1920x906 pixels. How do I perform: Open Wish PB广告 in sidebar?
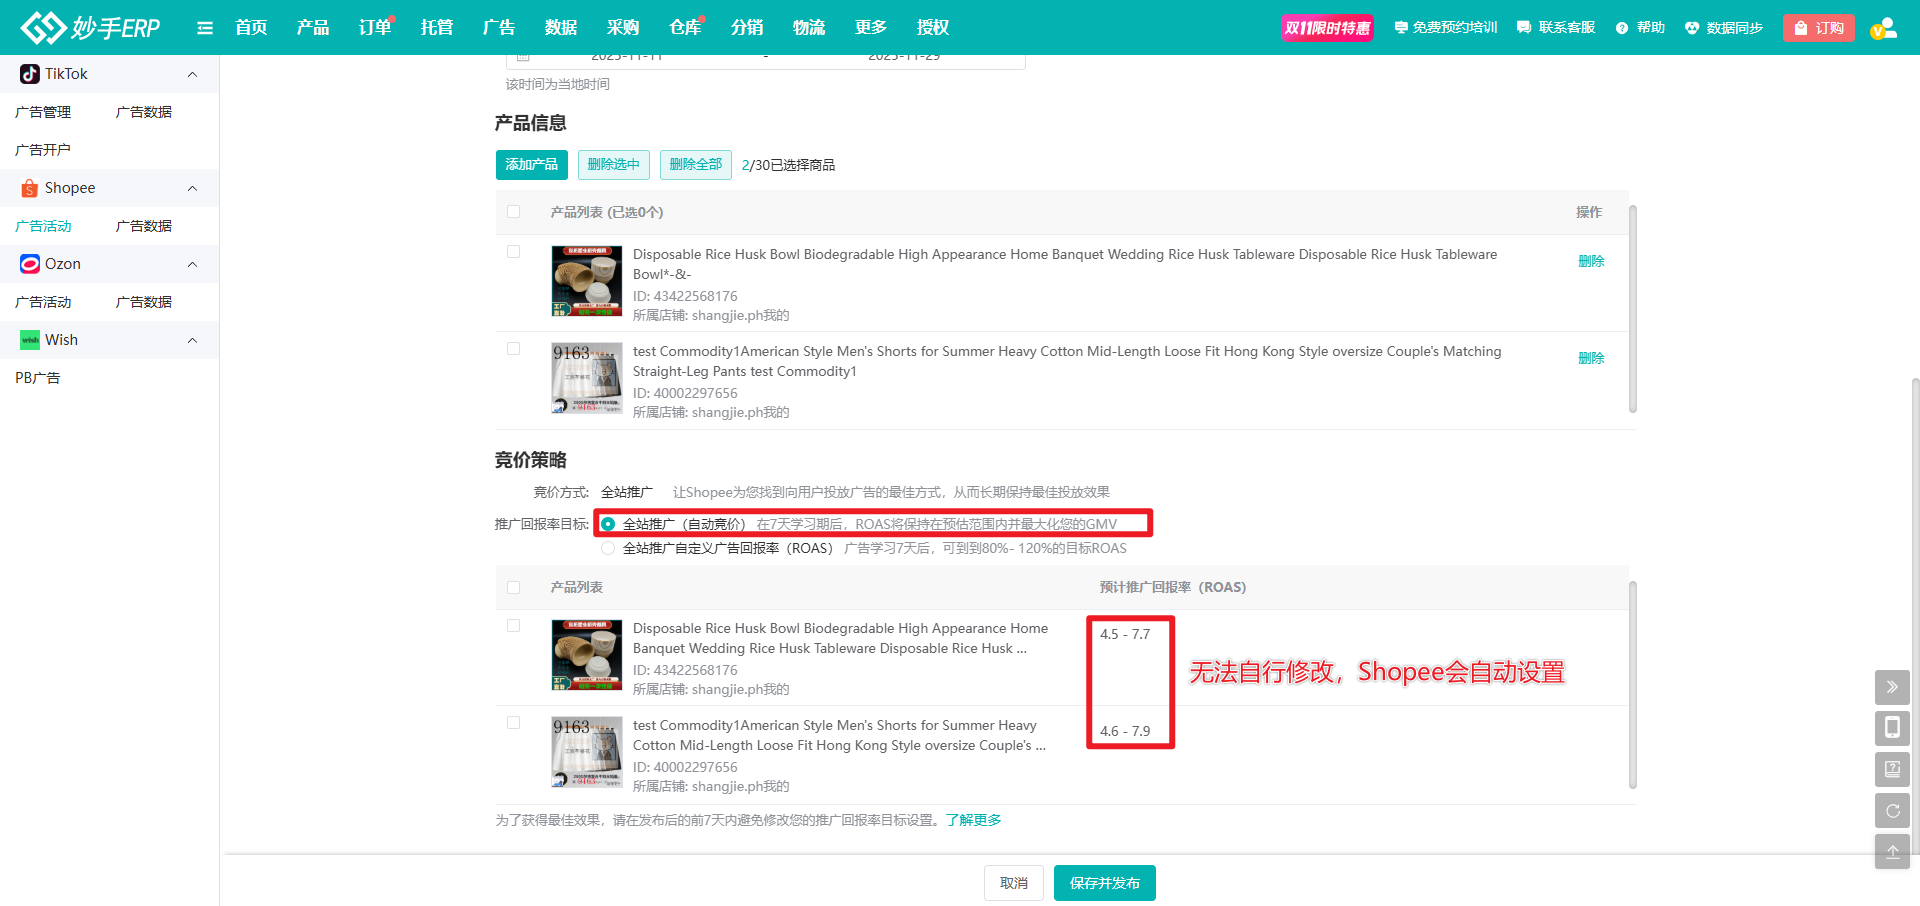pyautogui.click(x=38, y=378)
